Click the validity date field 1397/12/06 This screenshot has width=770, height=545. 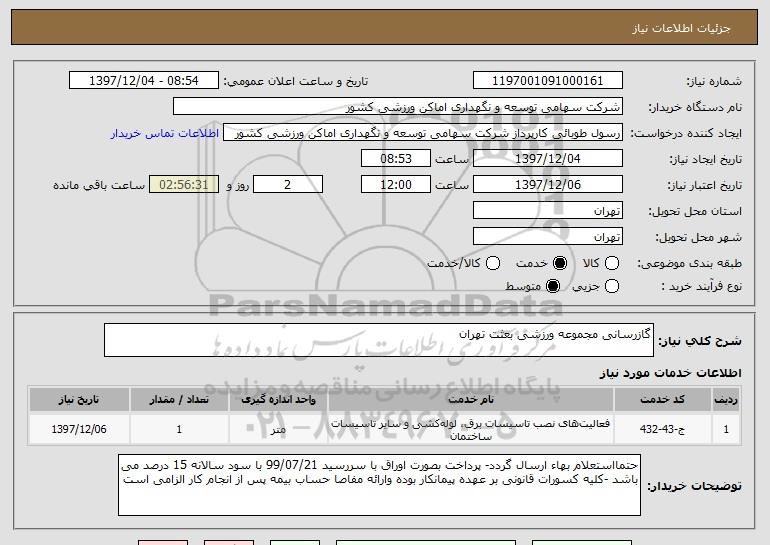[x=548, y=185]
